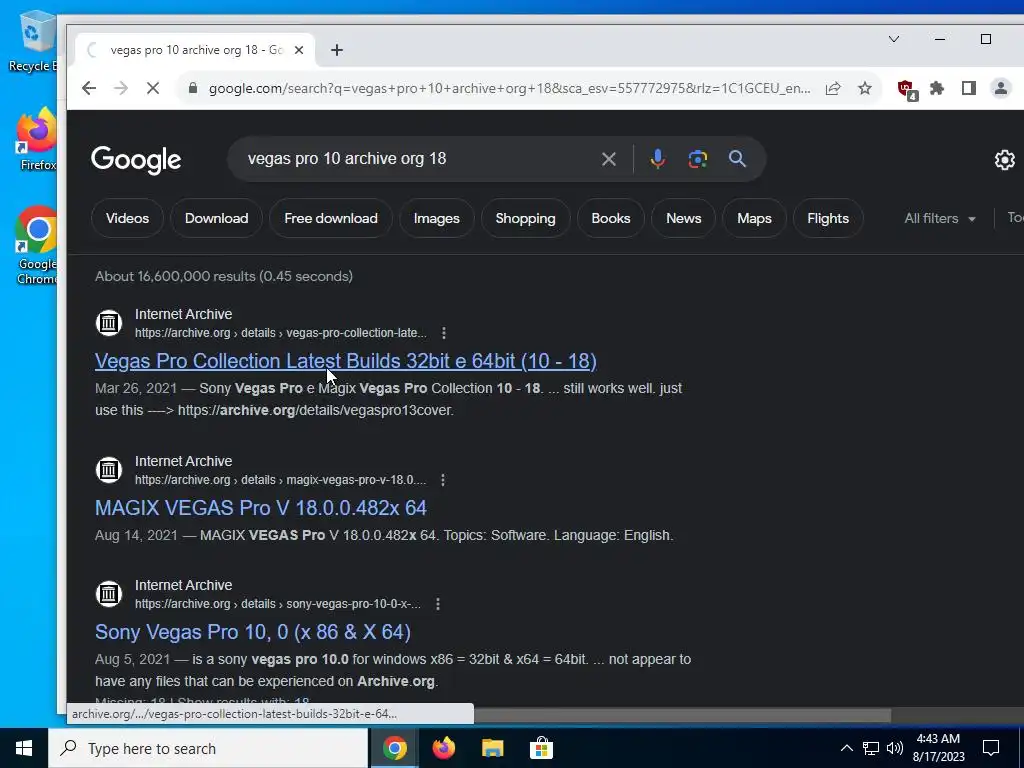Open Windows Start menu
The height and width of the screenshot is (768, 1024).
24,748
